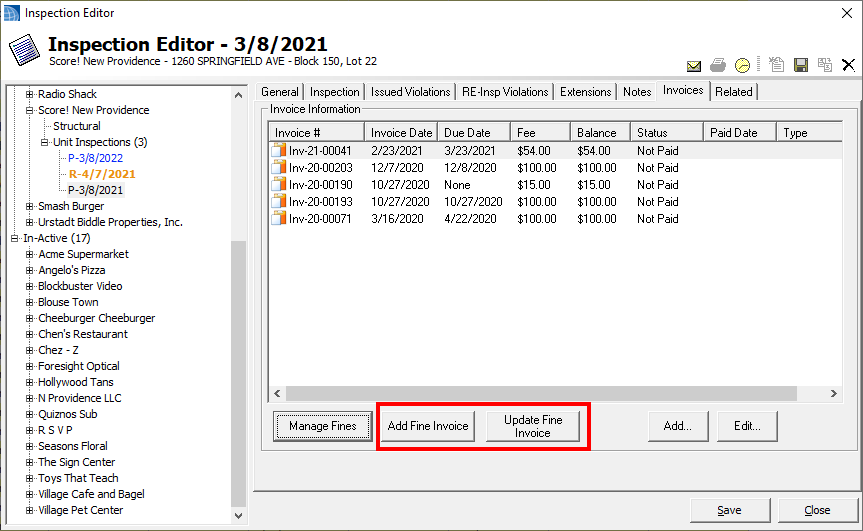Click the invoice list scroll left arrow
Image resolution: width=863 pixels, height=531 pixels.
[x=277, y=393]
